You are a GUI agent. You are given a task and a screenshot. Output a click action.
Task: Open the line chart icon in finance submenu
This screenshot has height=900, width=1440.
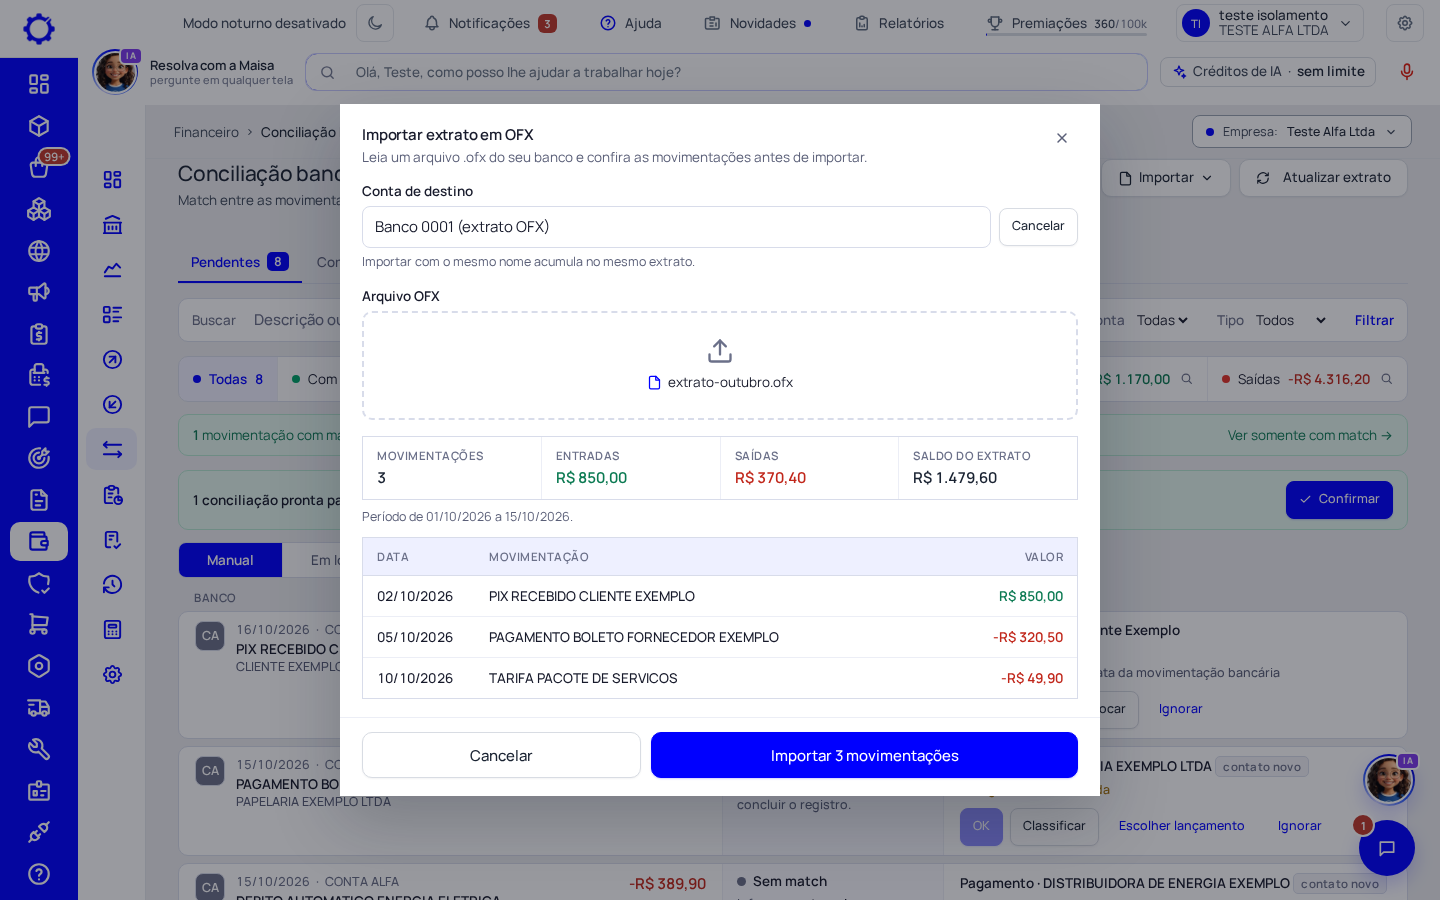112,269
